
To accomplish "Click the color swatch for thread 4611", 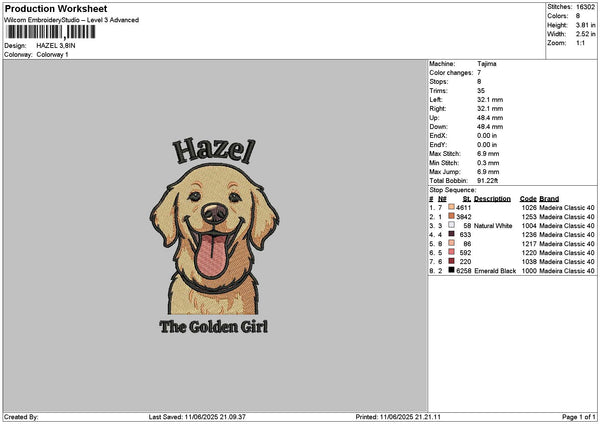I will click(x=452, y=207).
